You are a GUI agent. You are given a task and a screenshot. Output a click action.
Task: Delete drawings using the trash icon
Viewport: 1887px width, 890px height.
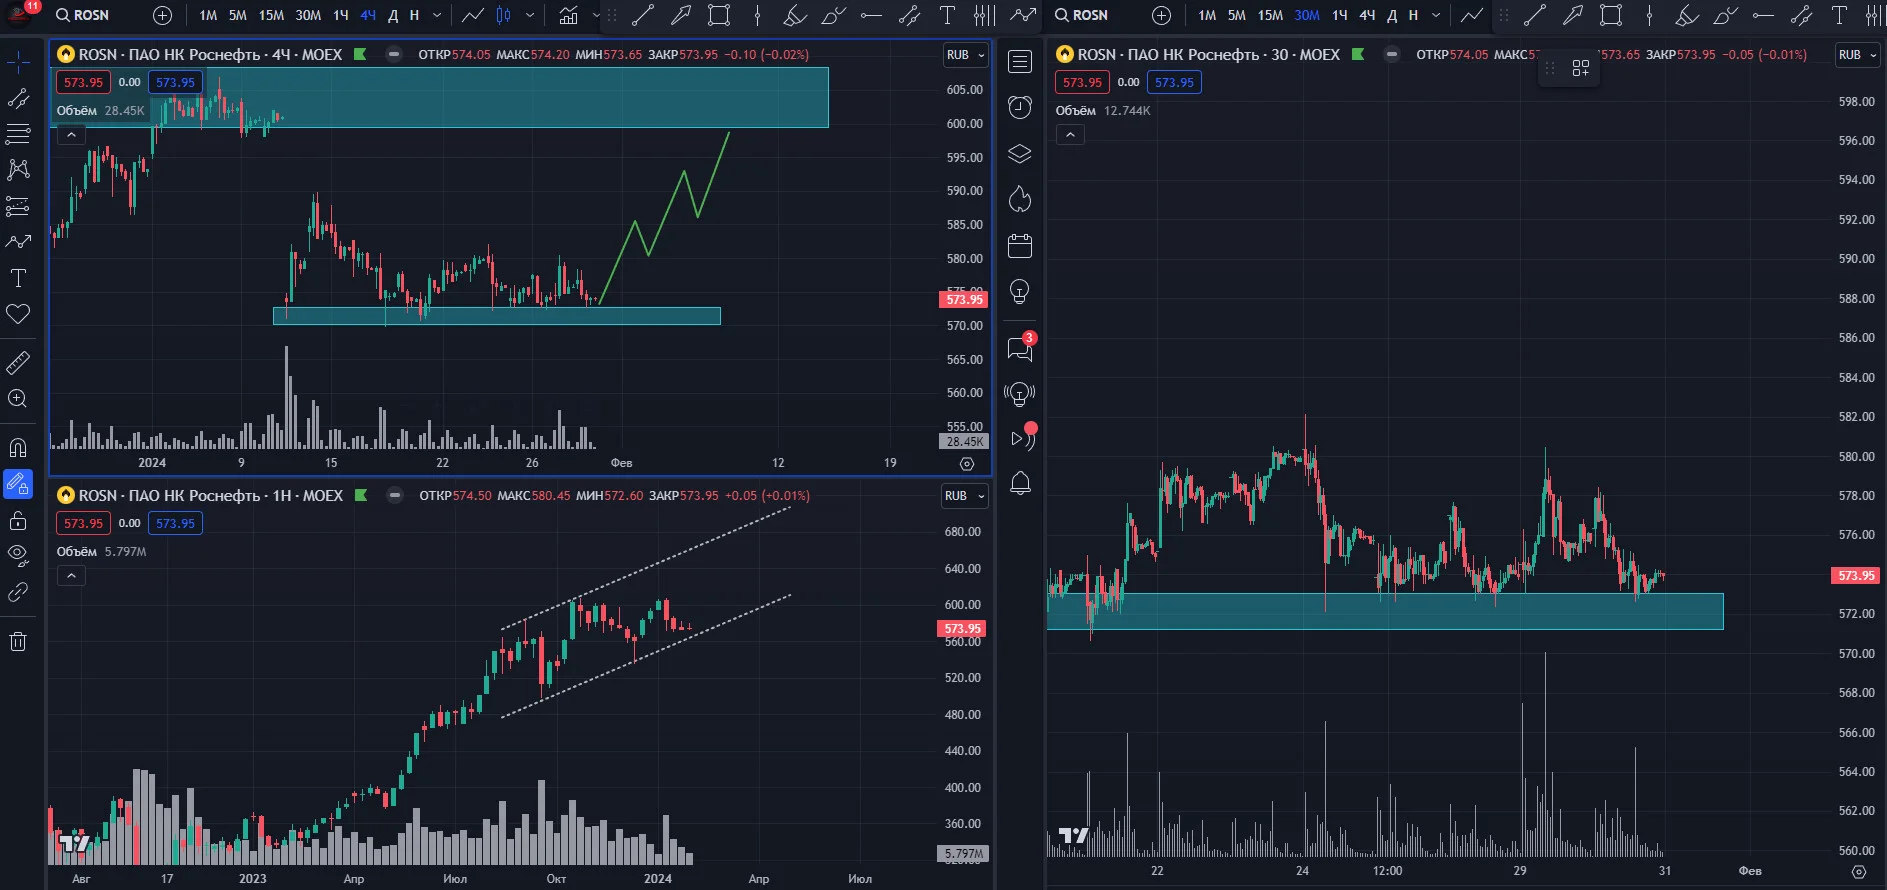click(18, 641)
